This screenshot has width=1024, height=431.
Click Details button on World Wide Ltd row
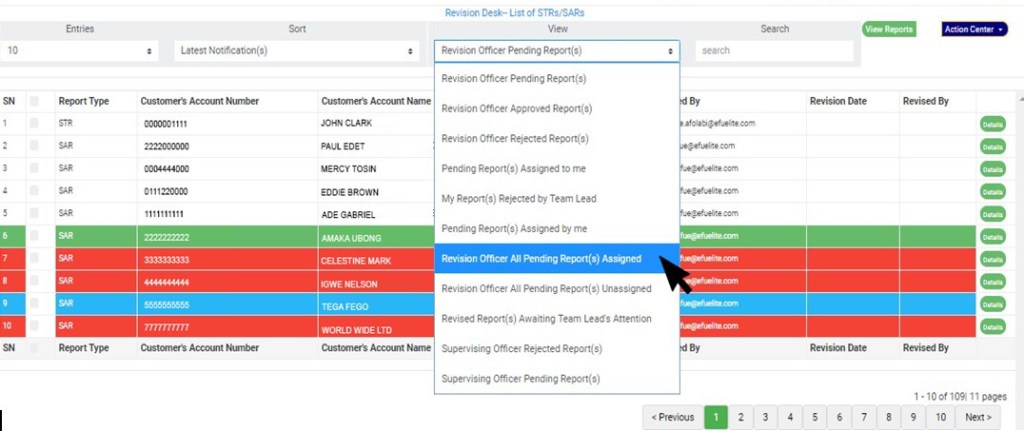pos(991,327)
